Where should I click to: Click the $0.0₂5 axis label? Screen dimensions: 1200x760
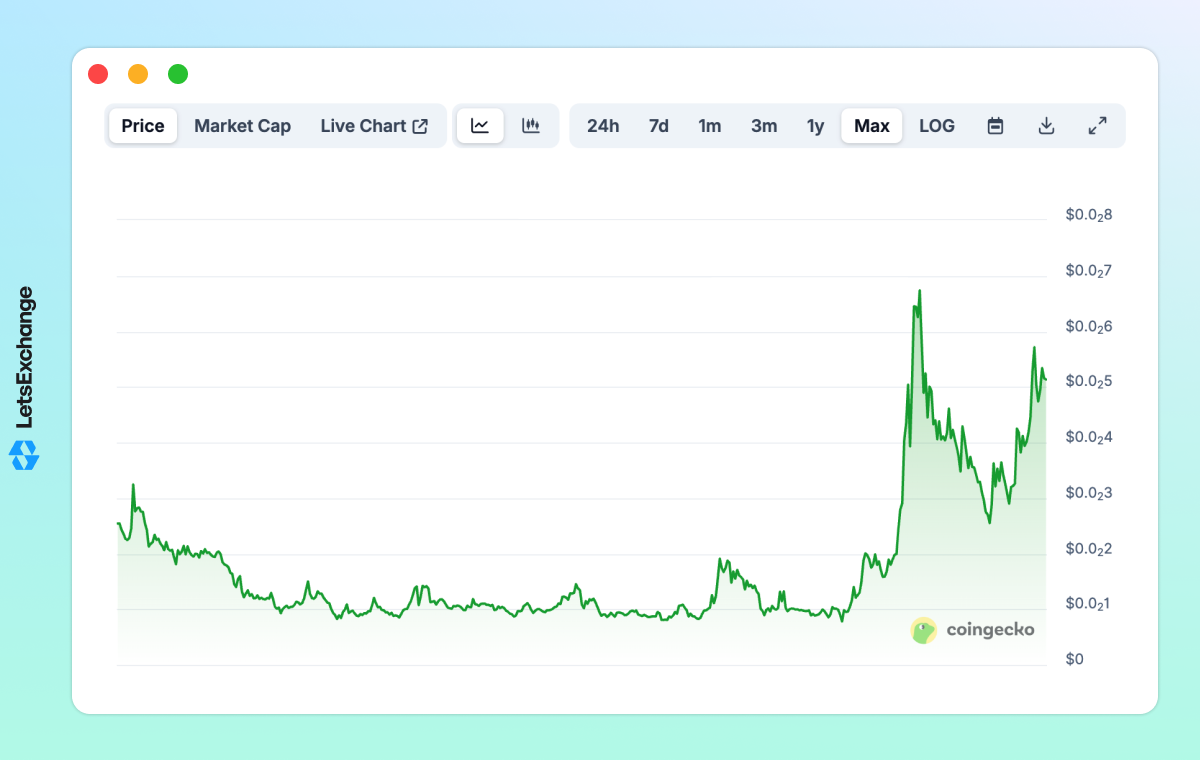click(1089, 382)
